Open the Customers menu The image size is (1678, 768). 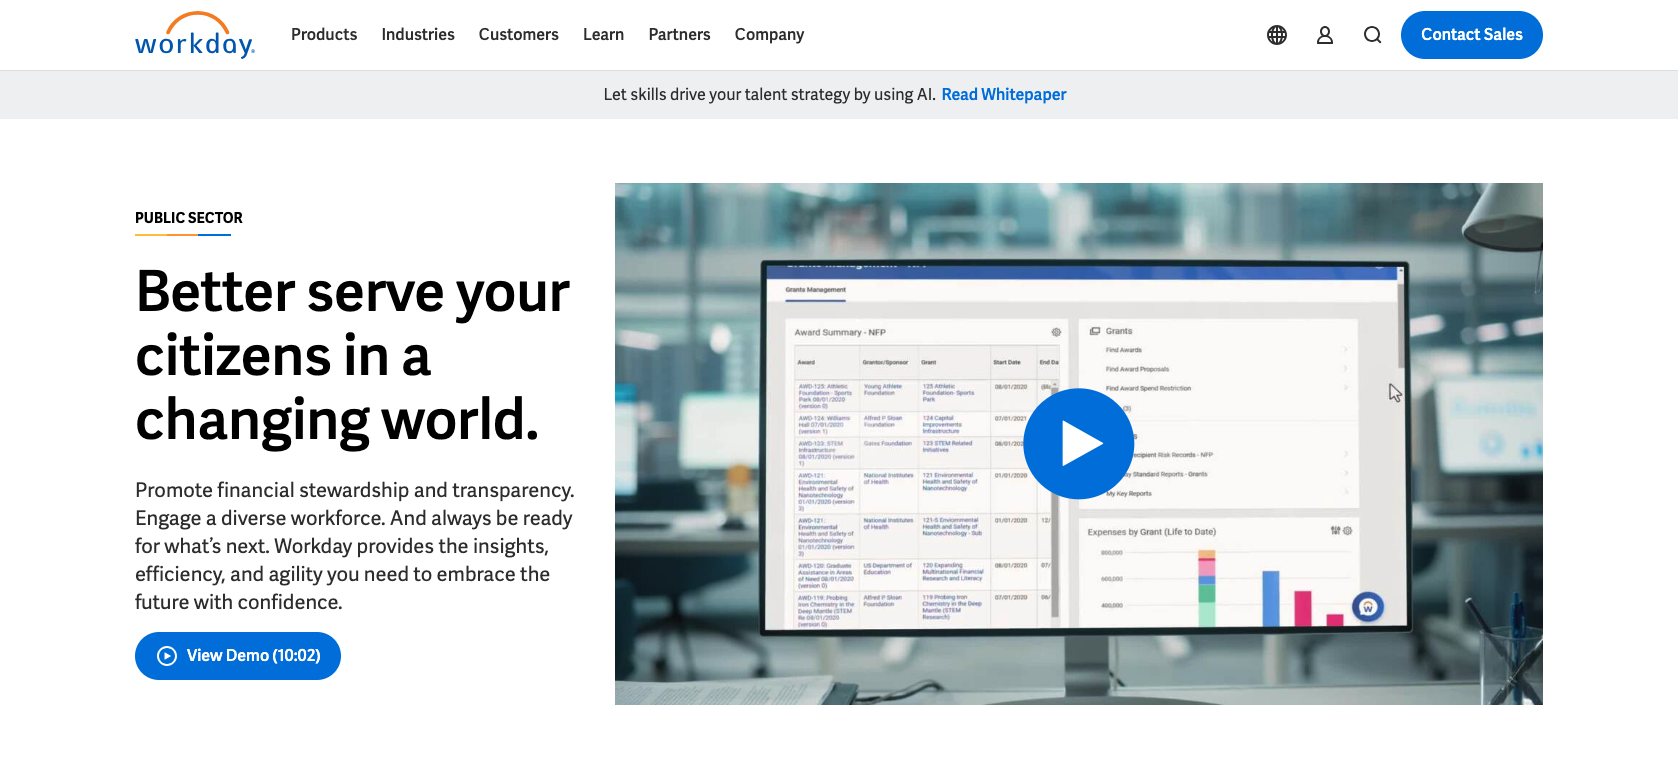click(519, 35)
